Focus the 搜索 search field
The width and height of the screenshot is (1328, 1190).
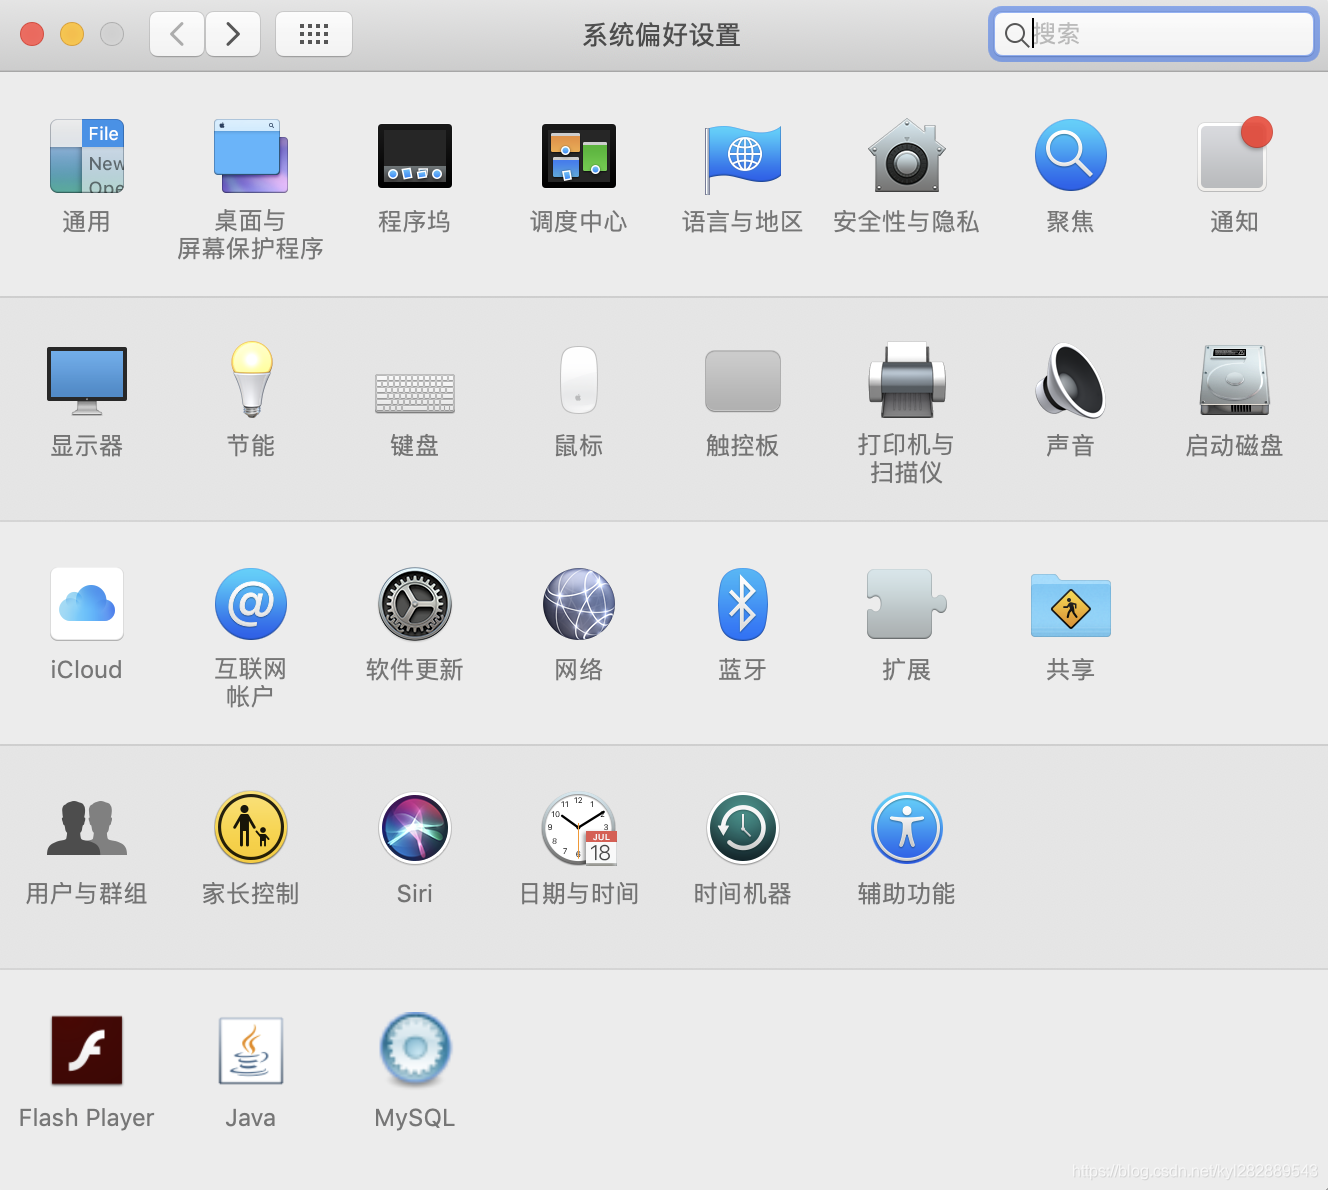click(1154, 34)
